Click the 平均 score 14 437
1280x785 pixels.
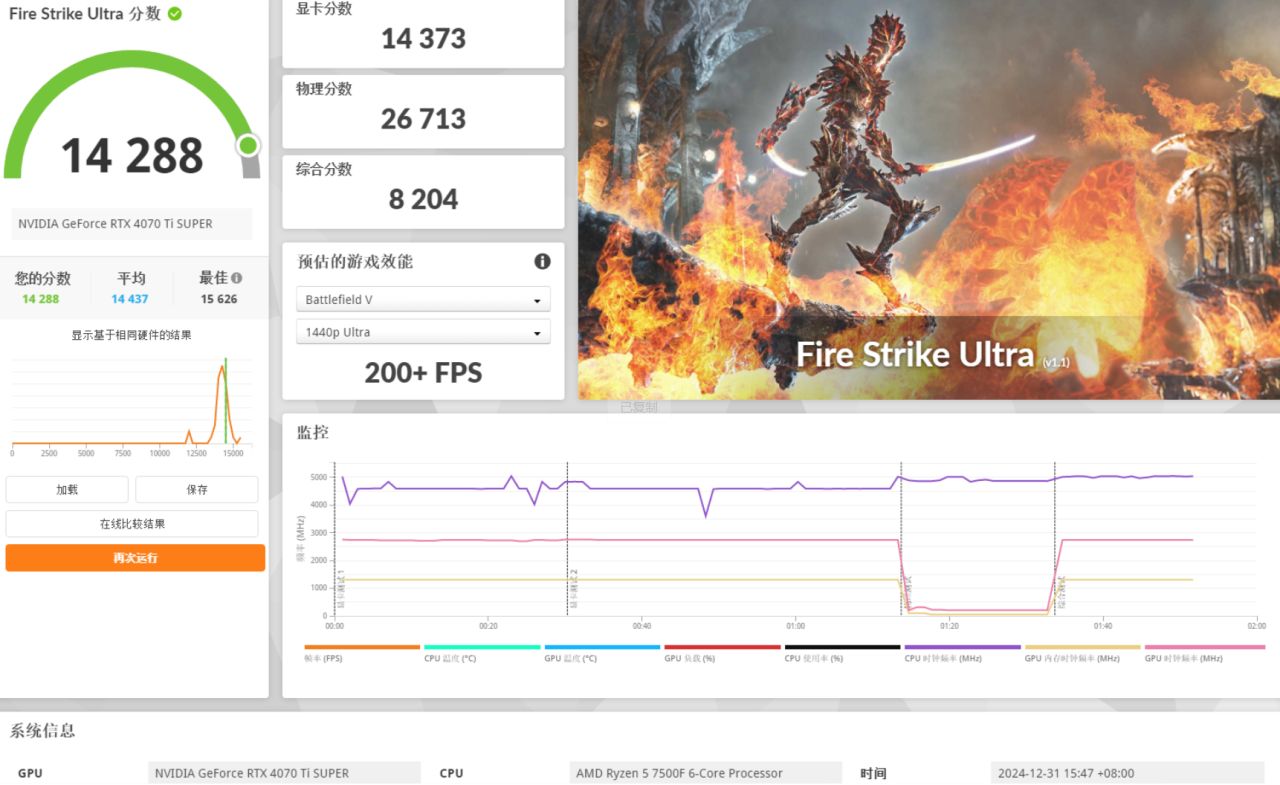pos(130,299)
